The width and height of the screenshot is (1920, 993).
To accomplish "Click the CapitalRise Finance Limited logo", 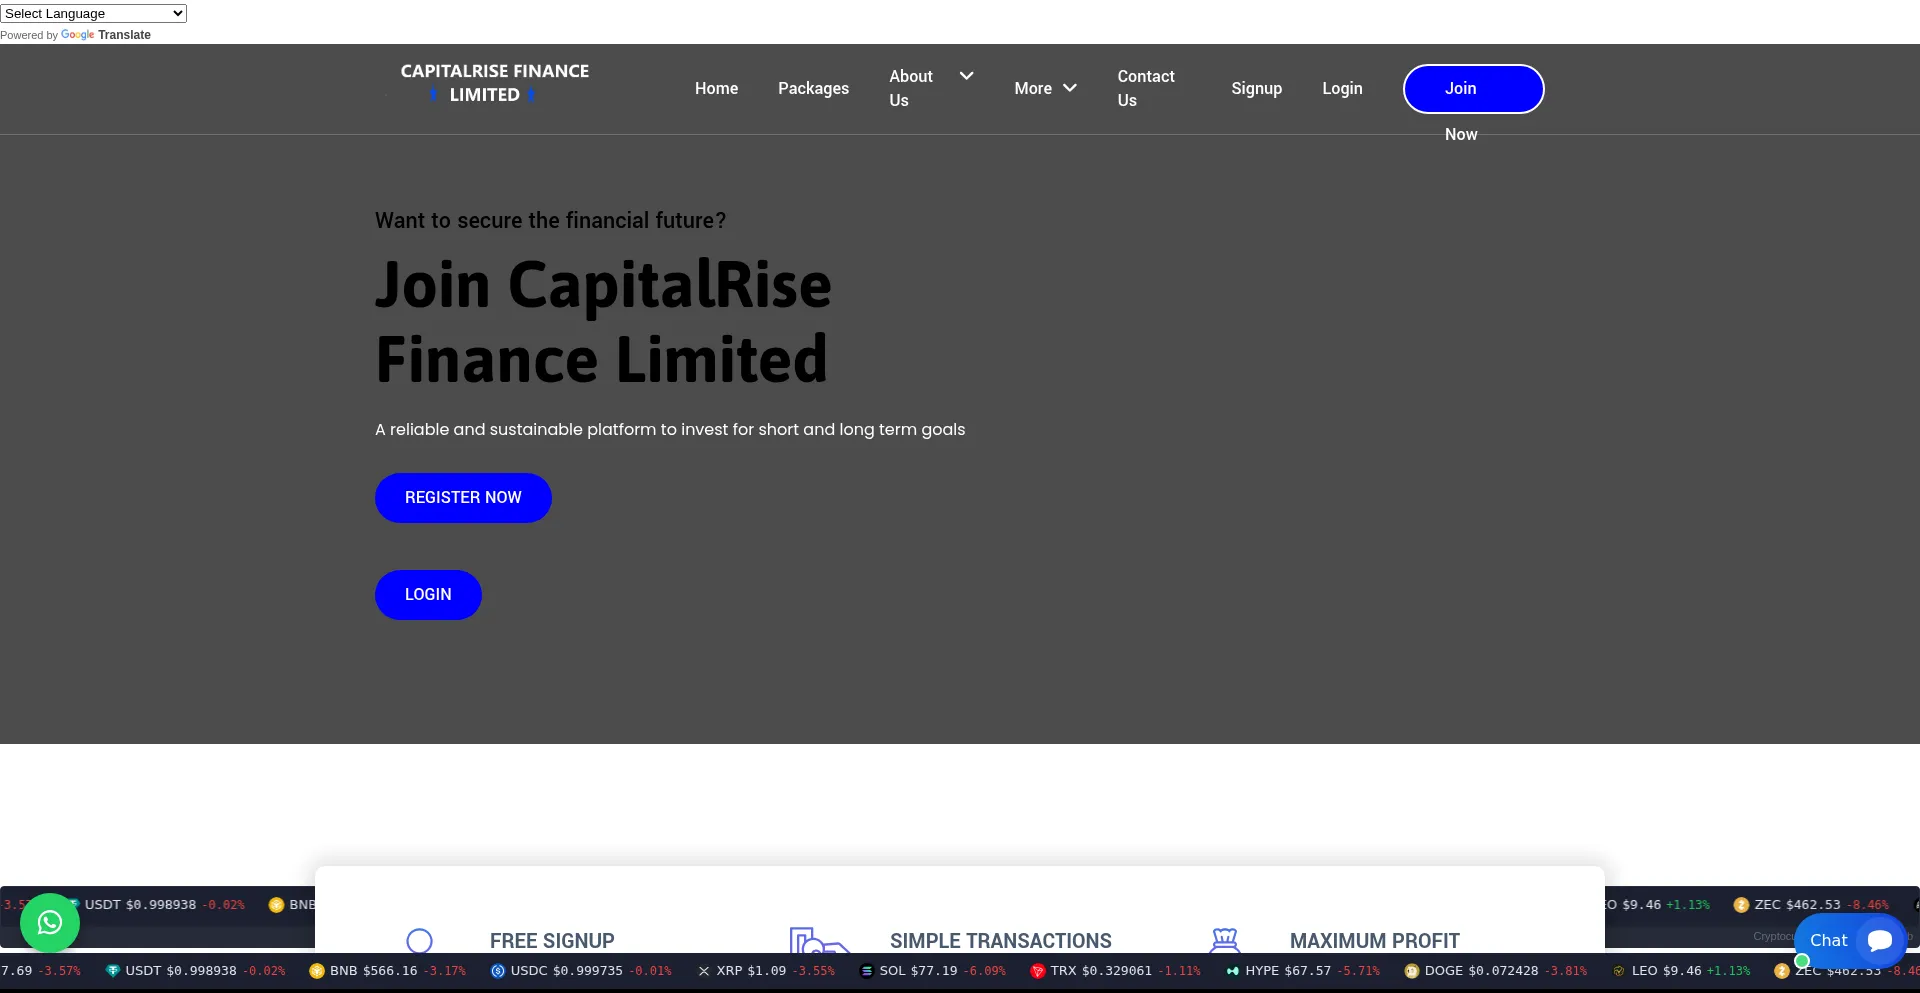I will tap(494, 83).
